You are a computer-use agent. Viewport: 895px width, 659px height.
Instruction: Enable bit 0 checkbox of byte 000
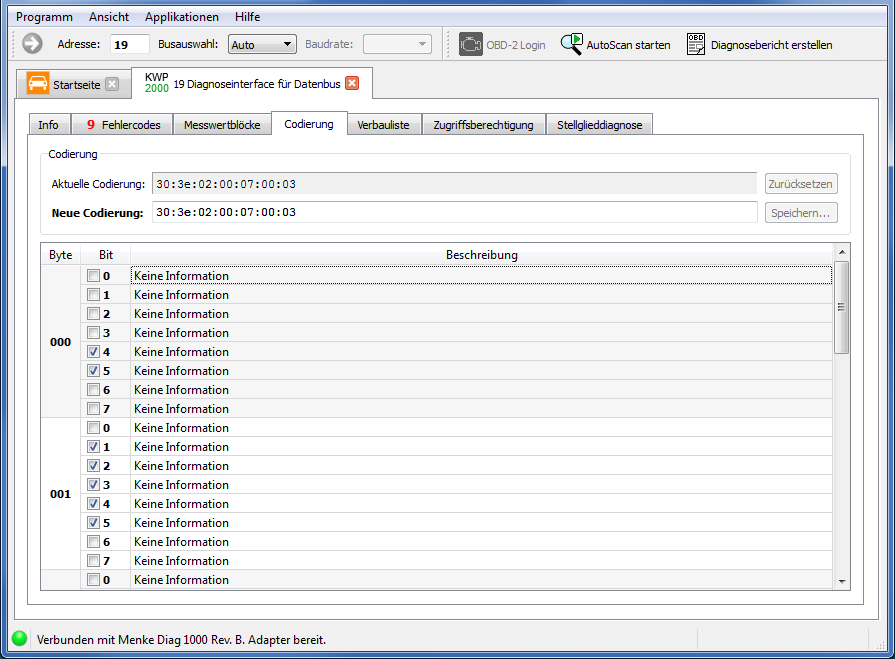click(x=93, y=276)
